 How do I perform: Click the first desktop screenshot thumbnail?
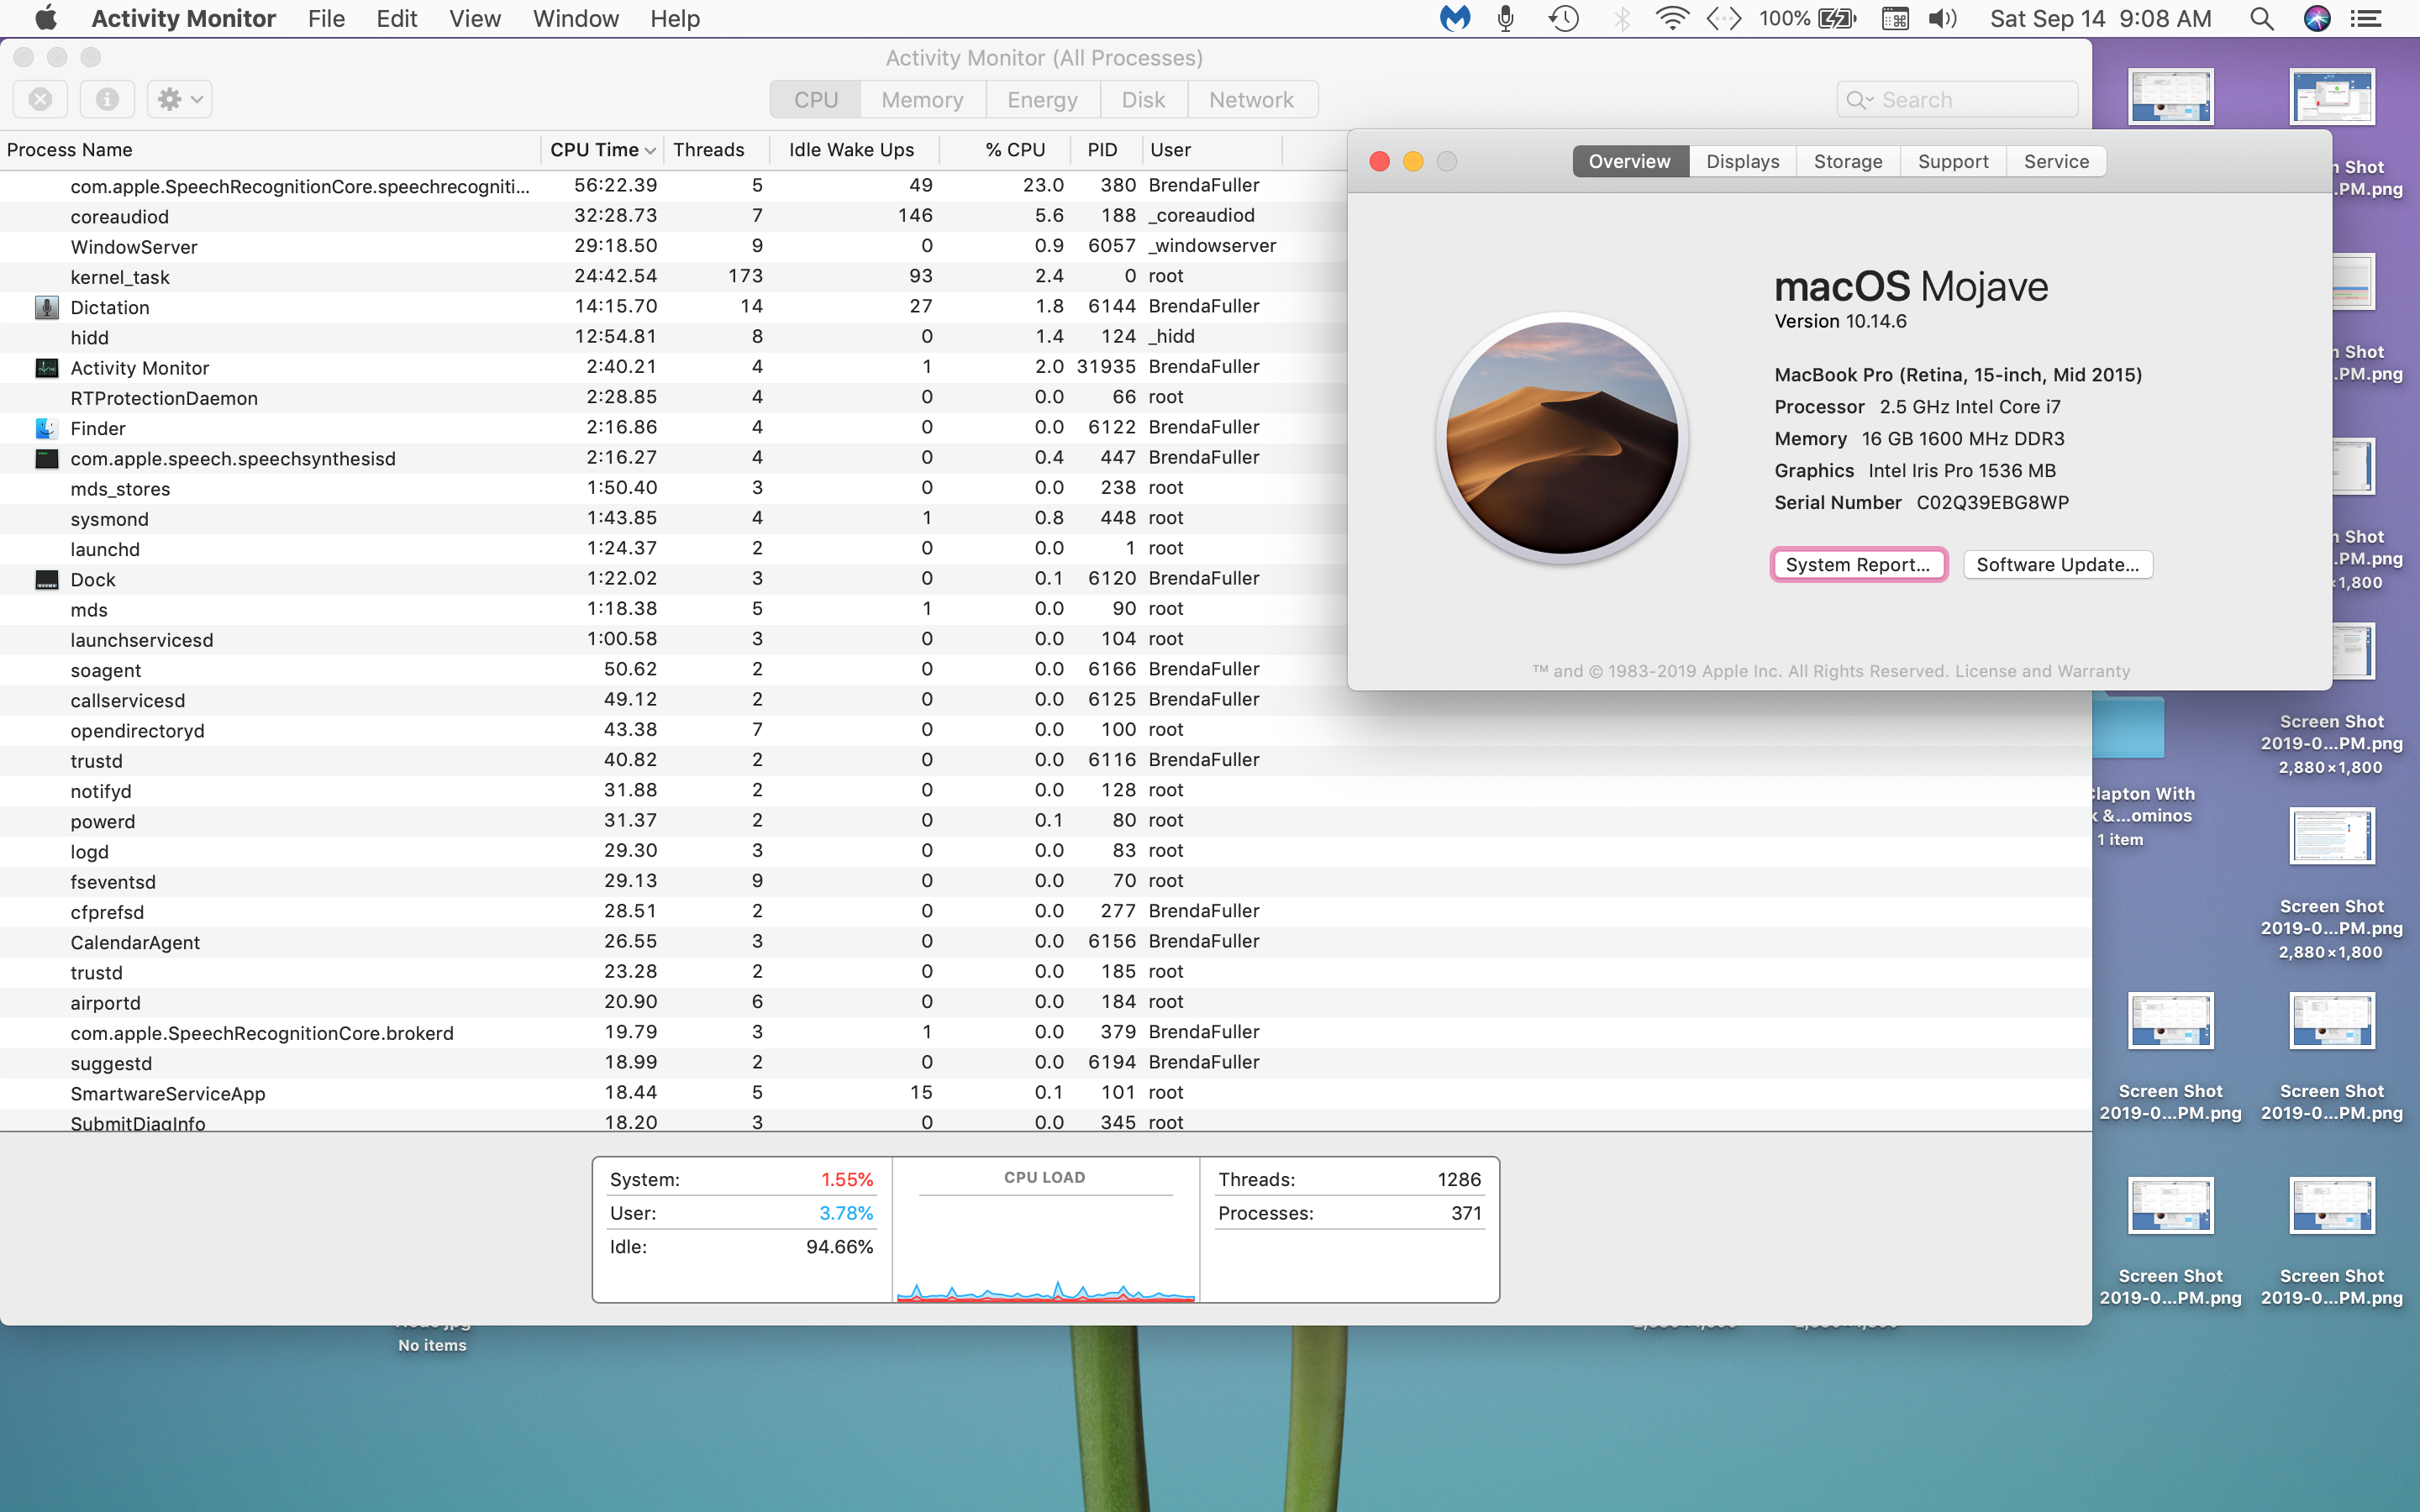(x=2170, y=96)
